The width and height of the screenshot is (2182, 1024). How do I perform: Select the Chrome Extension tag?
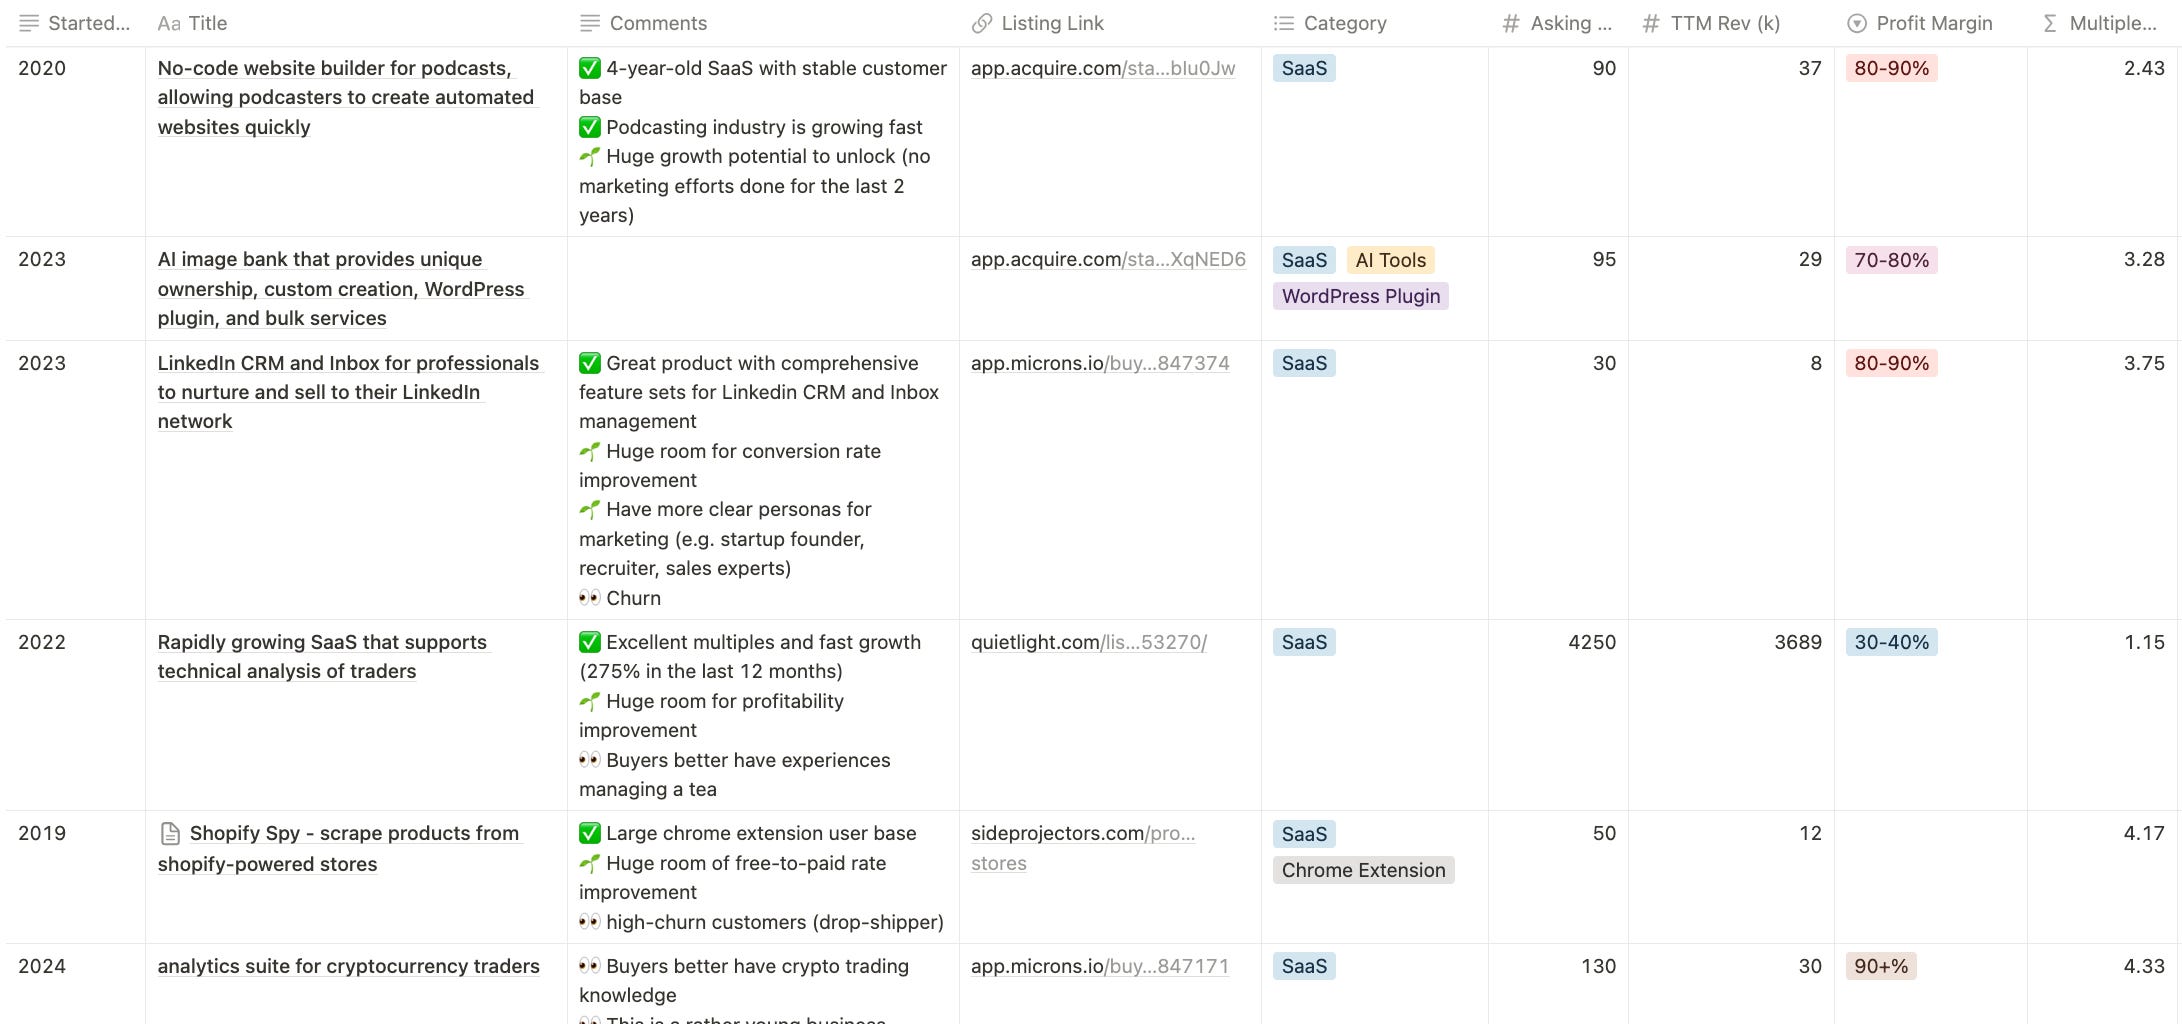click(x=1362, y=870)
